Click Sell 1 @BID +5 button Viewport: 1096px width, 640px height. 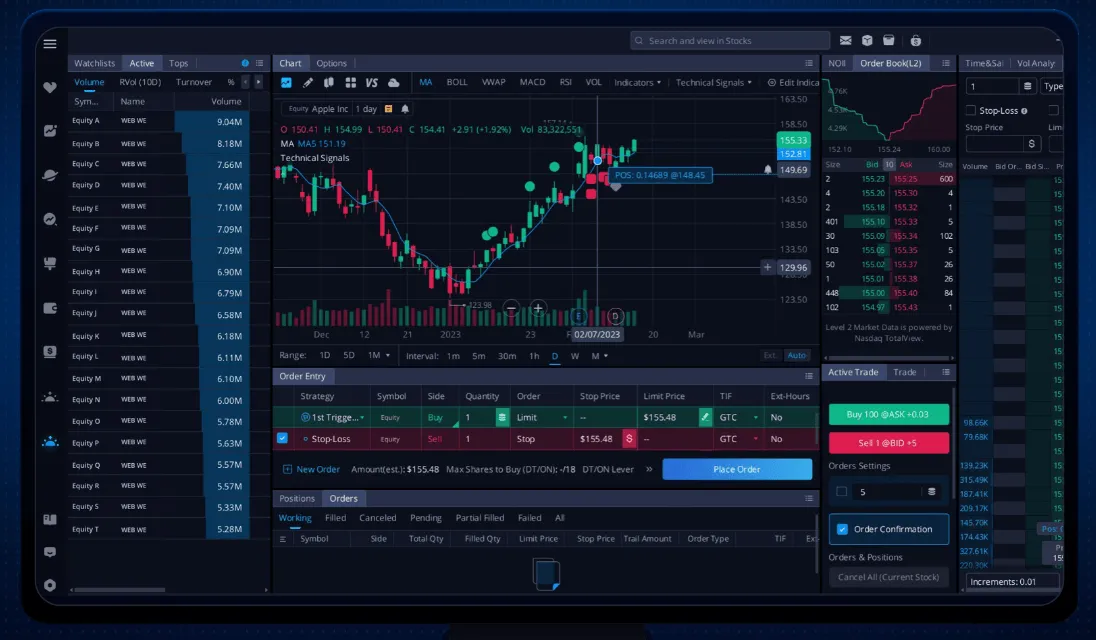(888, 442)
